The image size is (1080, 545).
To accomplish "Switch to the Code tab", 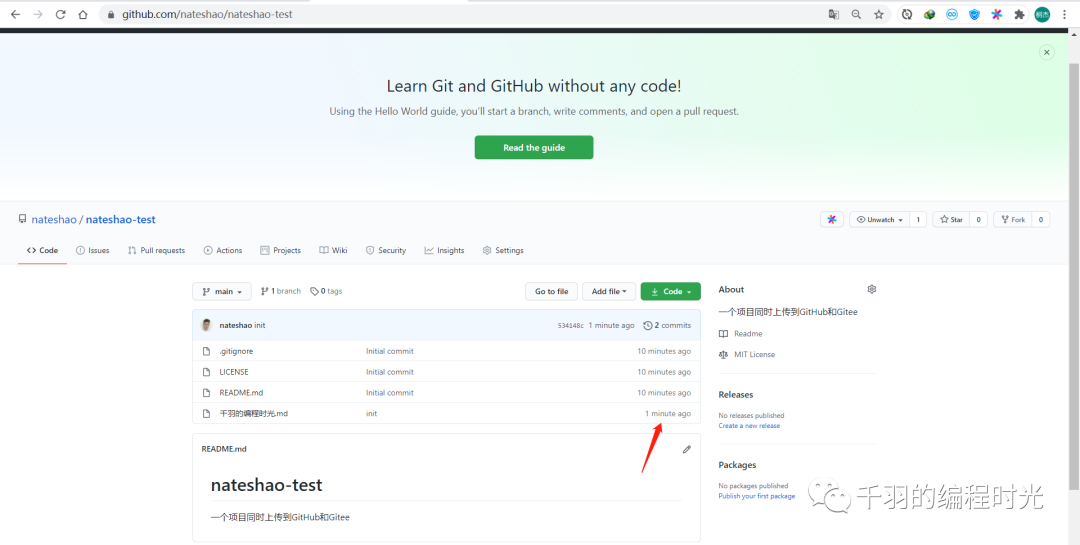I will coord(42,250).
